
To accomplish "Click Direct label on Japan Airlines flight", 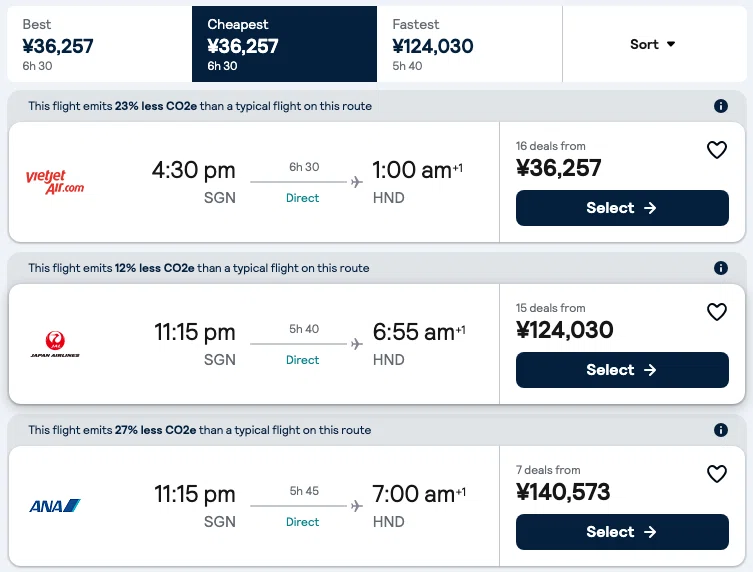I will [x=302, y=360].
